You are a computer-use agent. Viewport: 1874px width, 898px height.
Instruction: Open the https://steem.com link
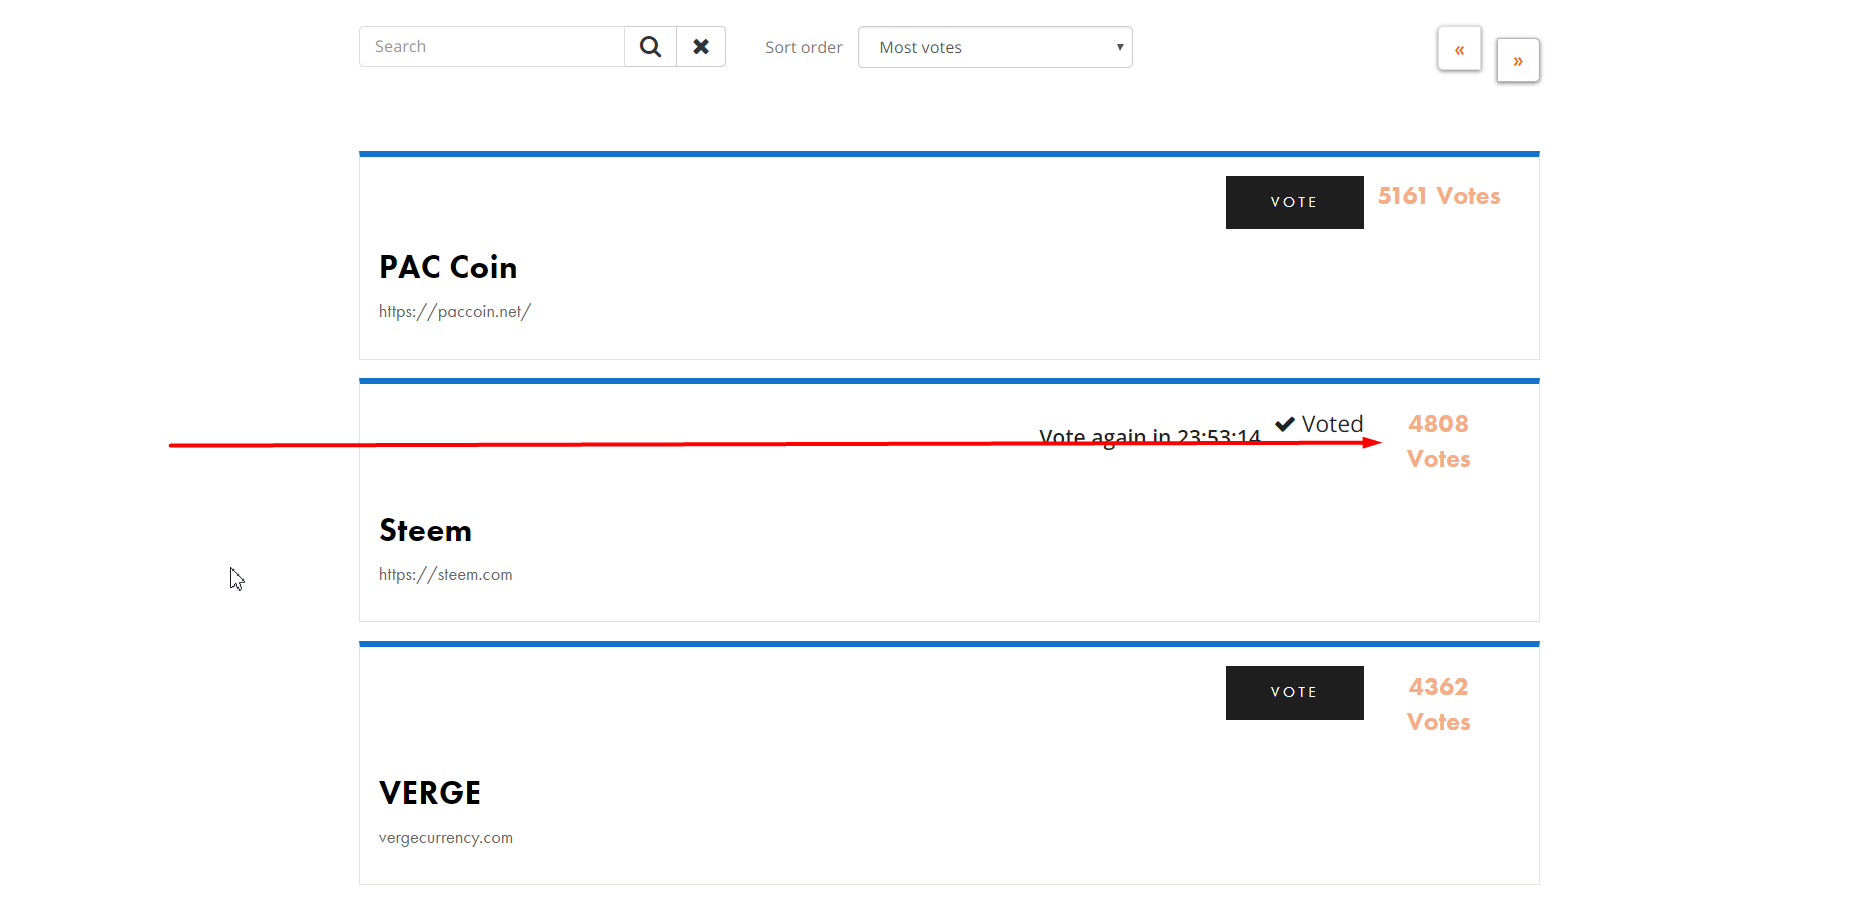pyautogui.click(x=445, y=575)
